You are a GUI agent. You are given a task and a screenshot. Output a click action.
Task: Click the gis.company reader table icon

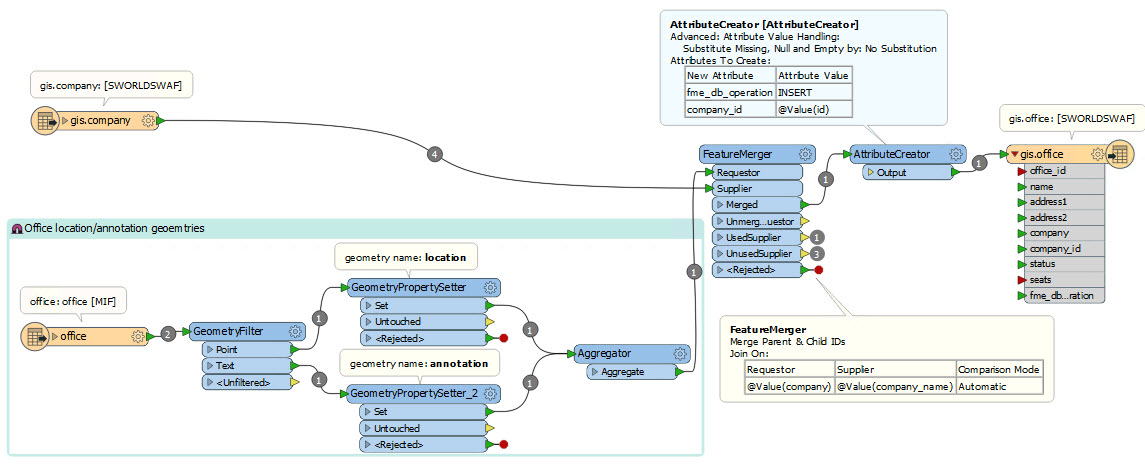click(x=44, y=120)
